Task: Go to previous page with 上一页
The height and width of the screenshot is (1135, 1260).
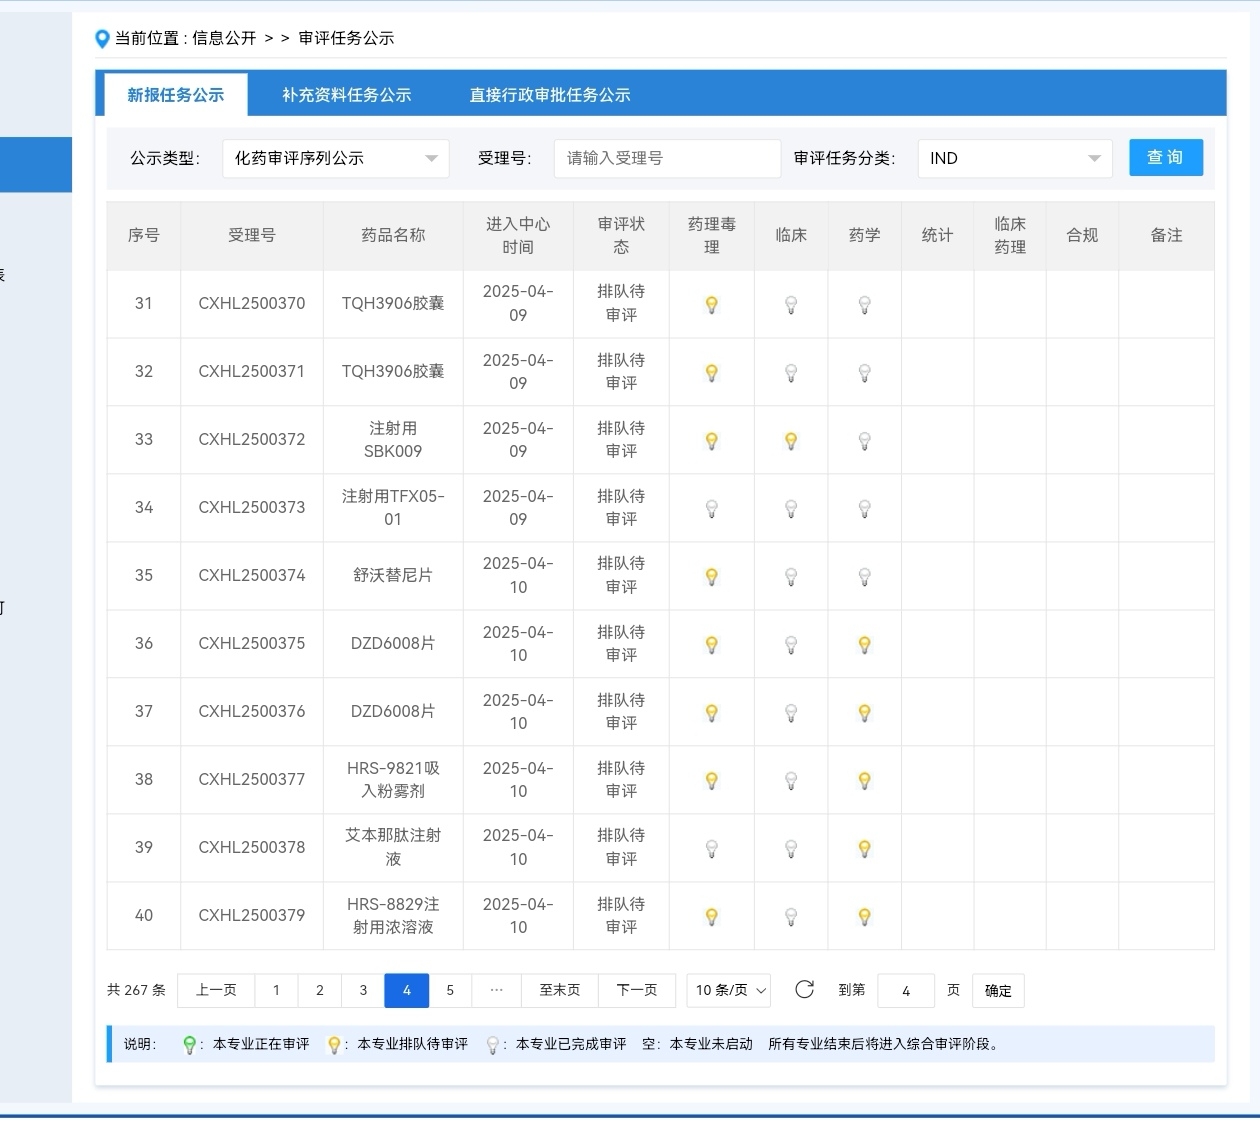Action: tap(216, 990)
